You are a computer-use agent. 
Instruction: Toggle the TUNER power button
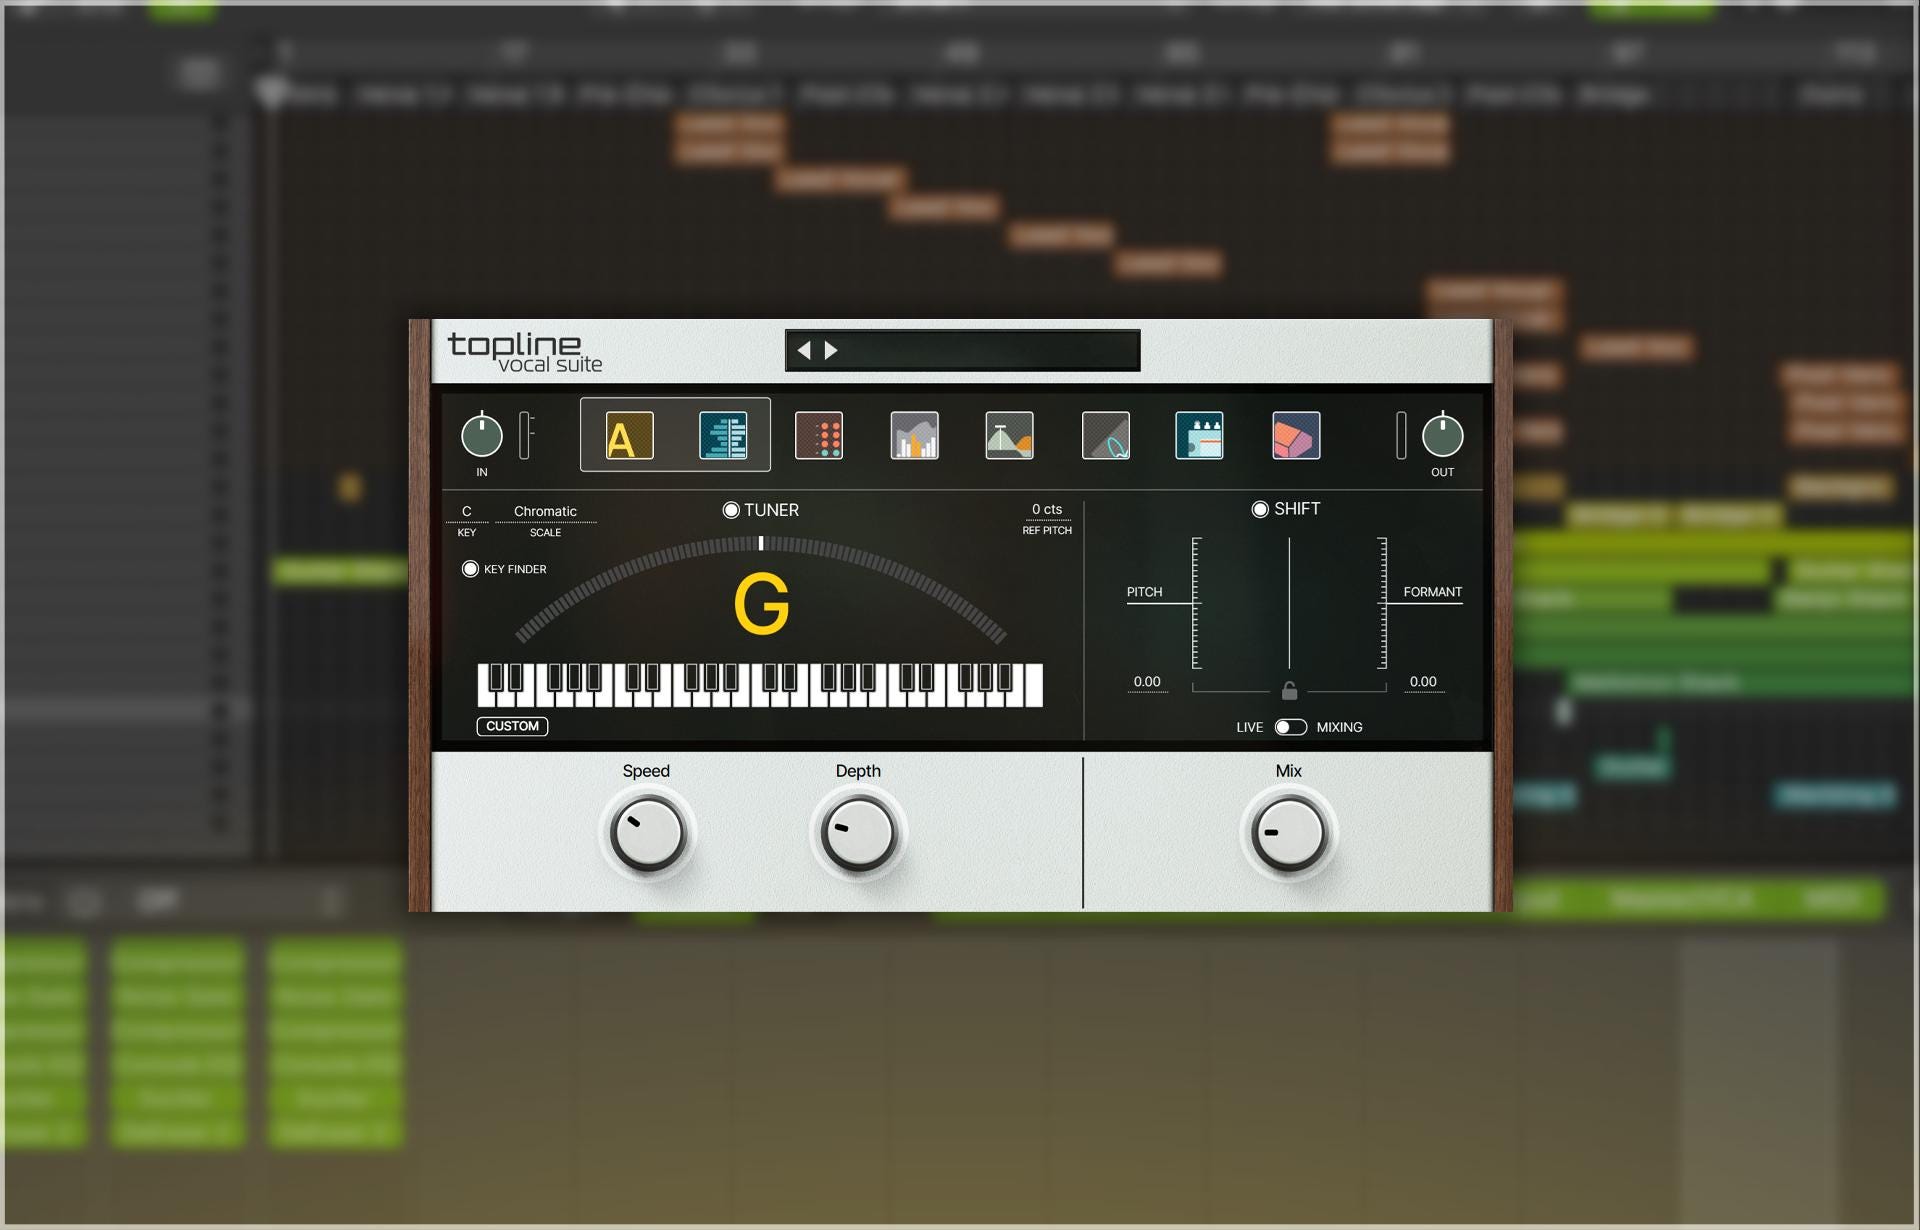click(x=731, y=510)
